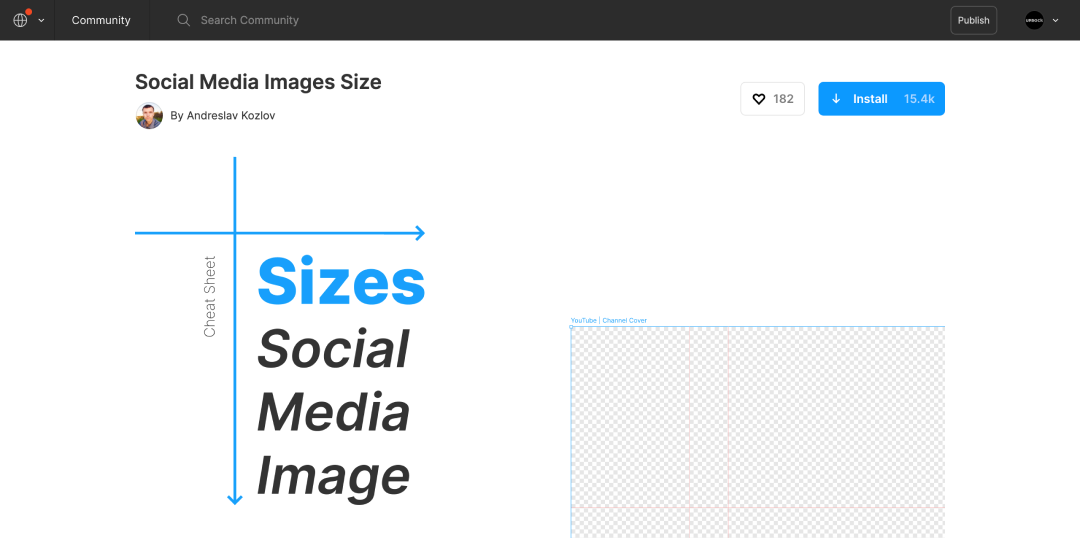Click the author's avatar photo
This screenshot has height=538, width=1080.
point(149,116)
